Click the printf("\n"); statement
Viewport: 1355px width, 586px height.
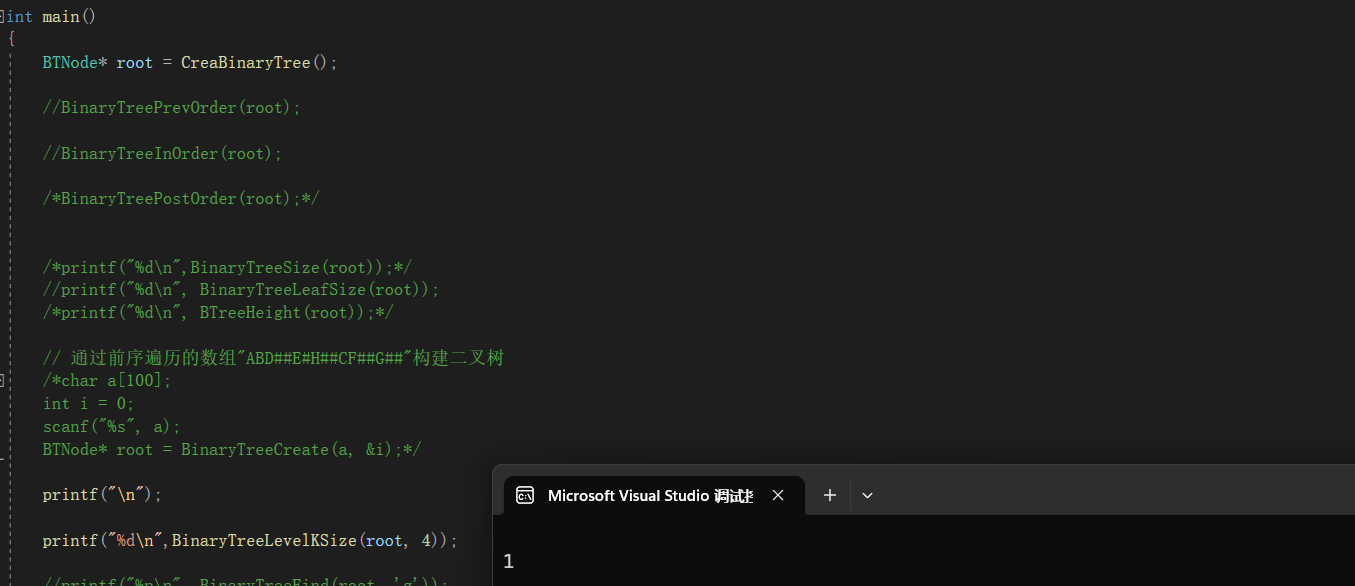point(102,494)
